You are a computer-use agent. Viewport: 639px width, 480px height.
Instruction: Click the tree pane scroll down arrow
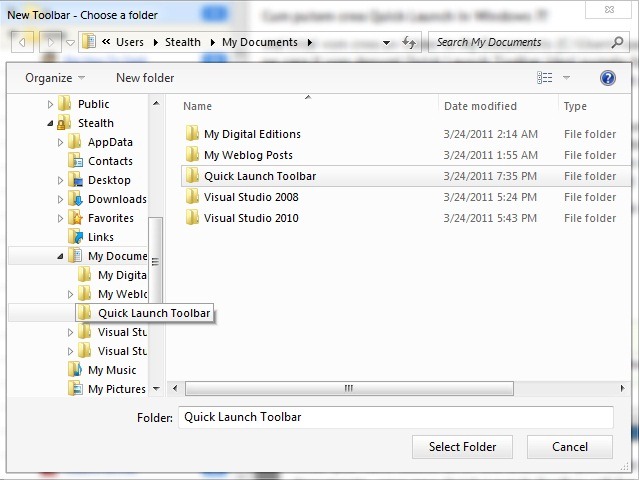coord(156,389)
